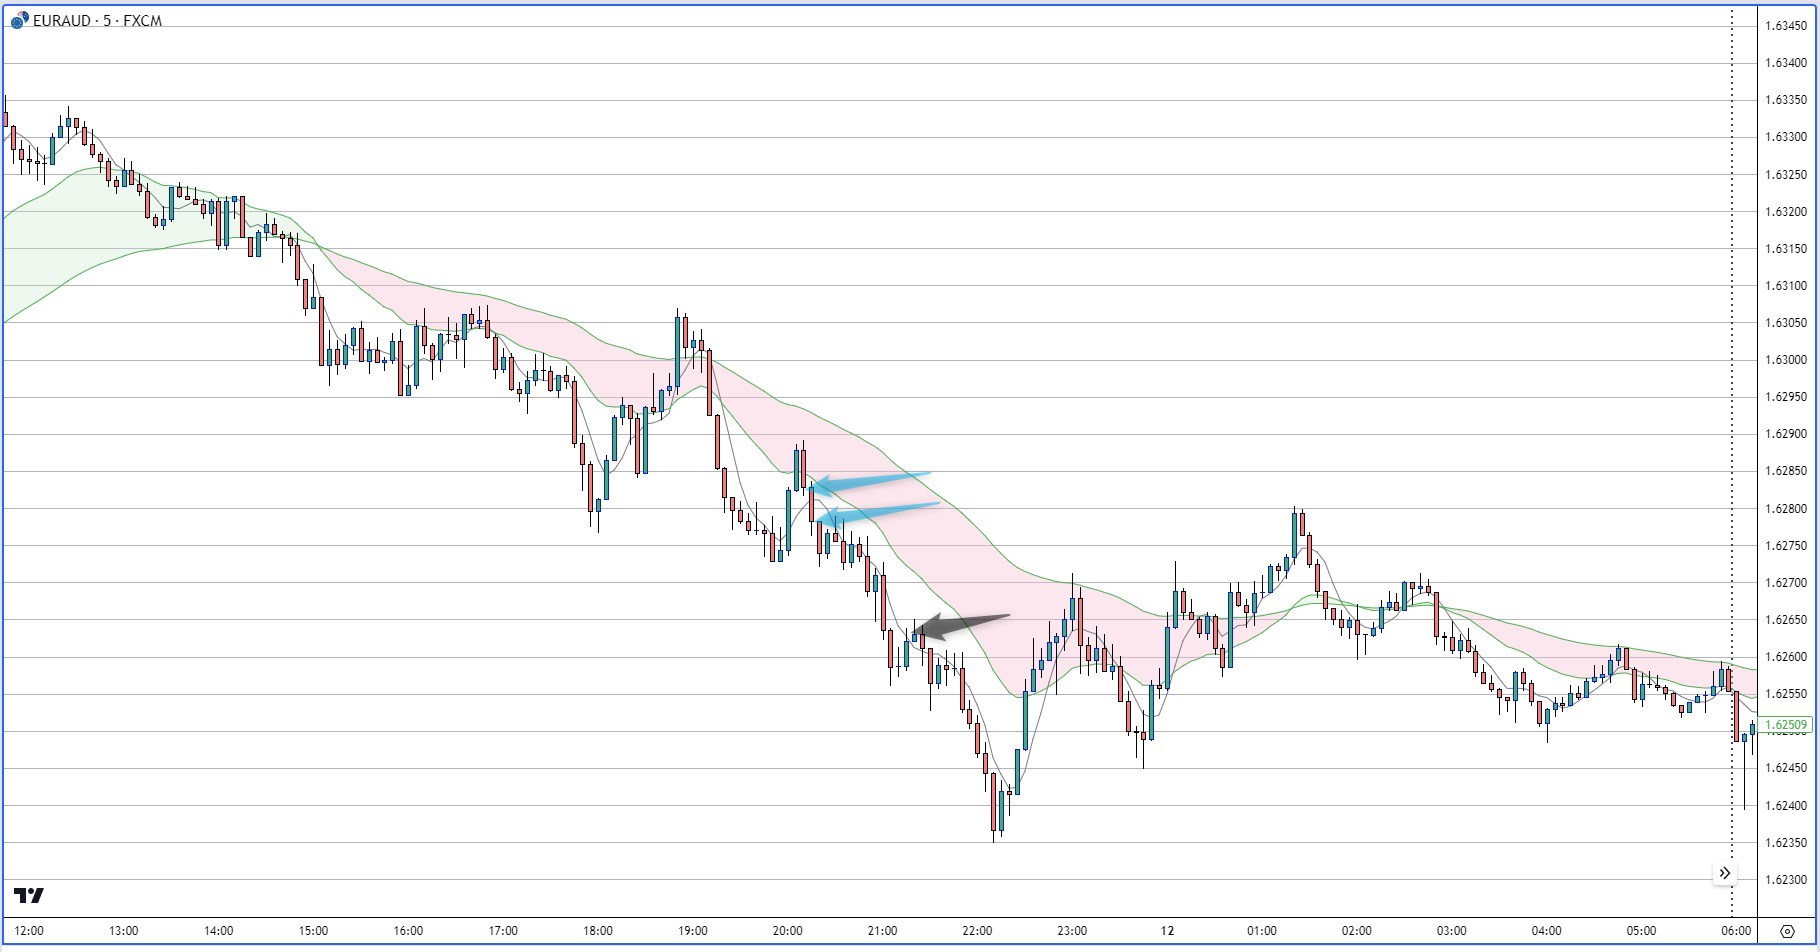Click the 1.63200 price axis label
This screenshot has height=952, width=1820.
[x=1785, y=212]
